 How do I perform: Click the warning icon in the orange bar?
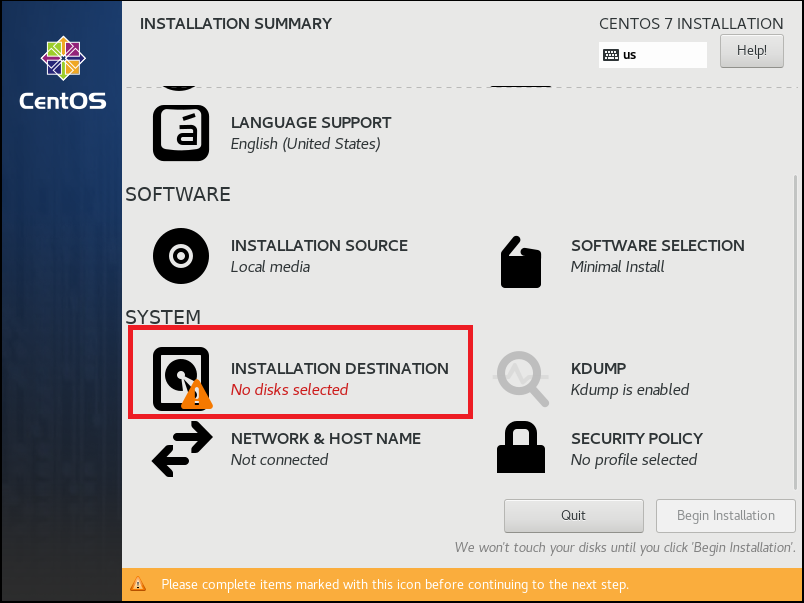coord(138,584)
